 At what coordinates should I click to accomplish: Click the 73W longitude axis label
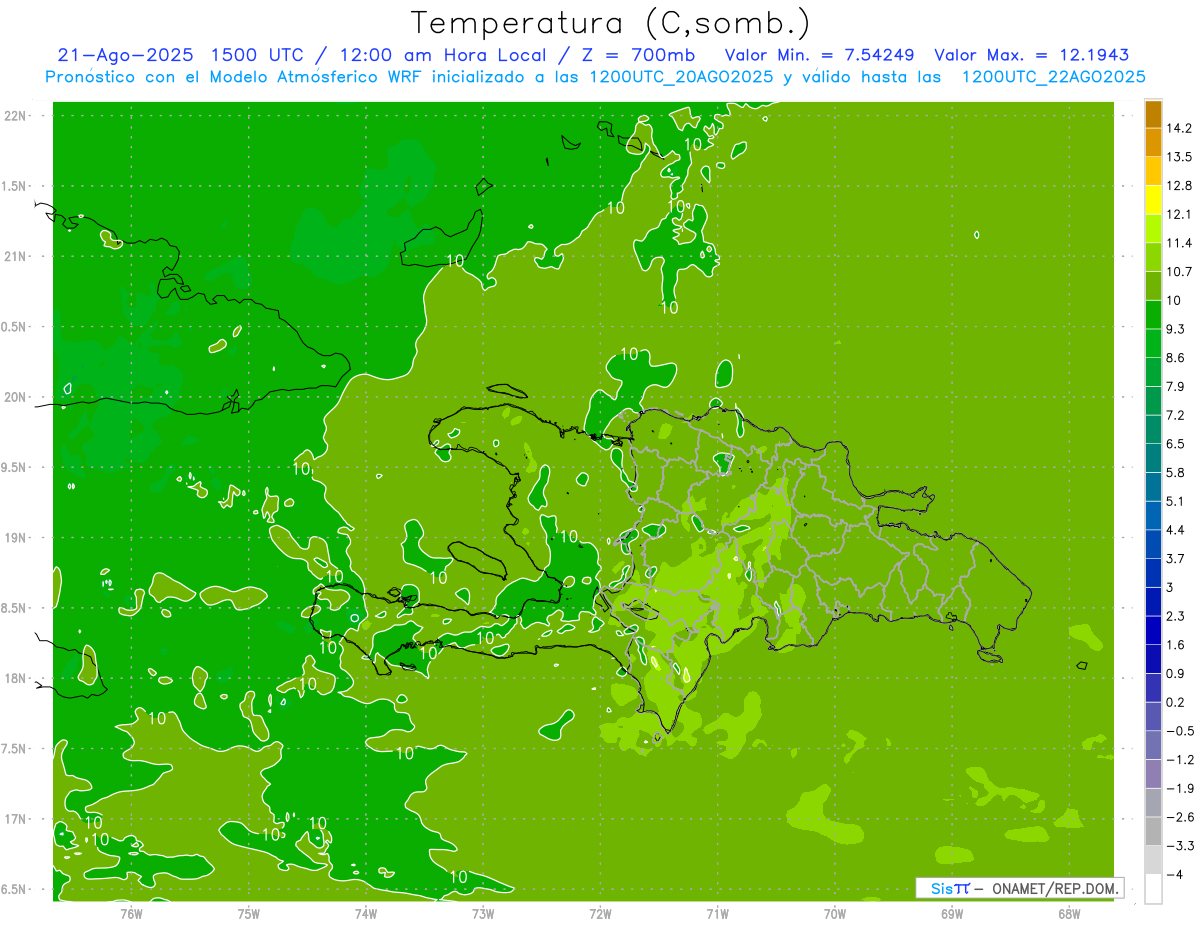coord(483,913)
